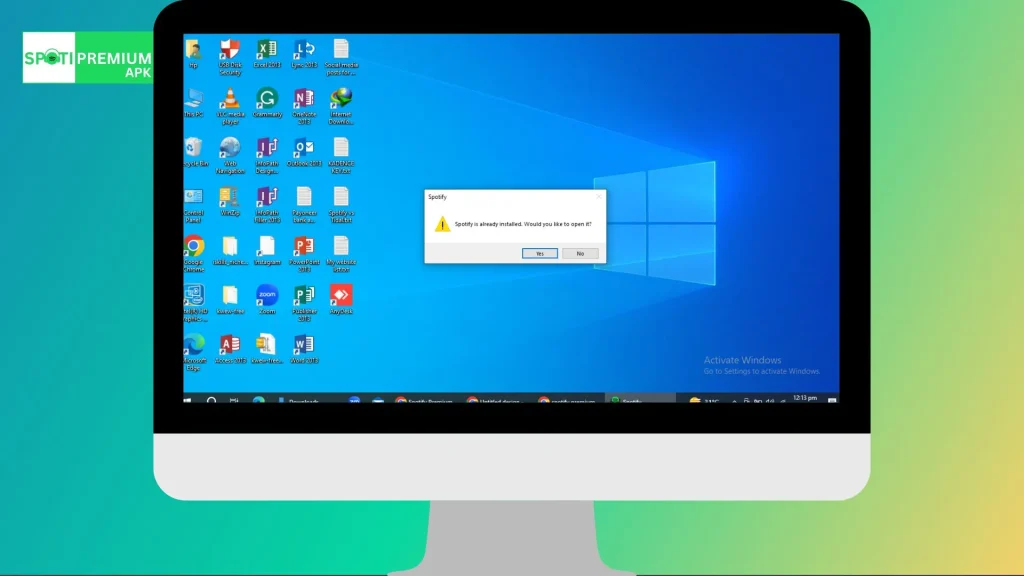Select the This PC icon
The width and height of the screenshot is (1024, 576).
tap(193, 103)
